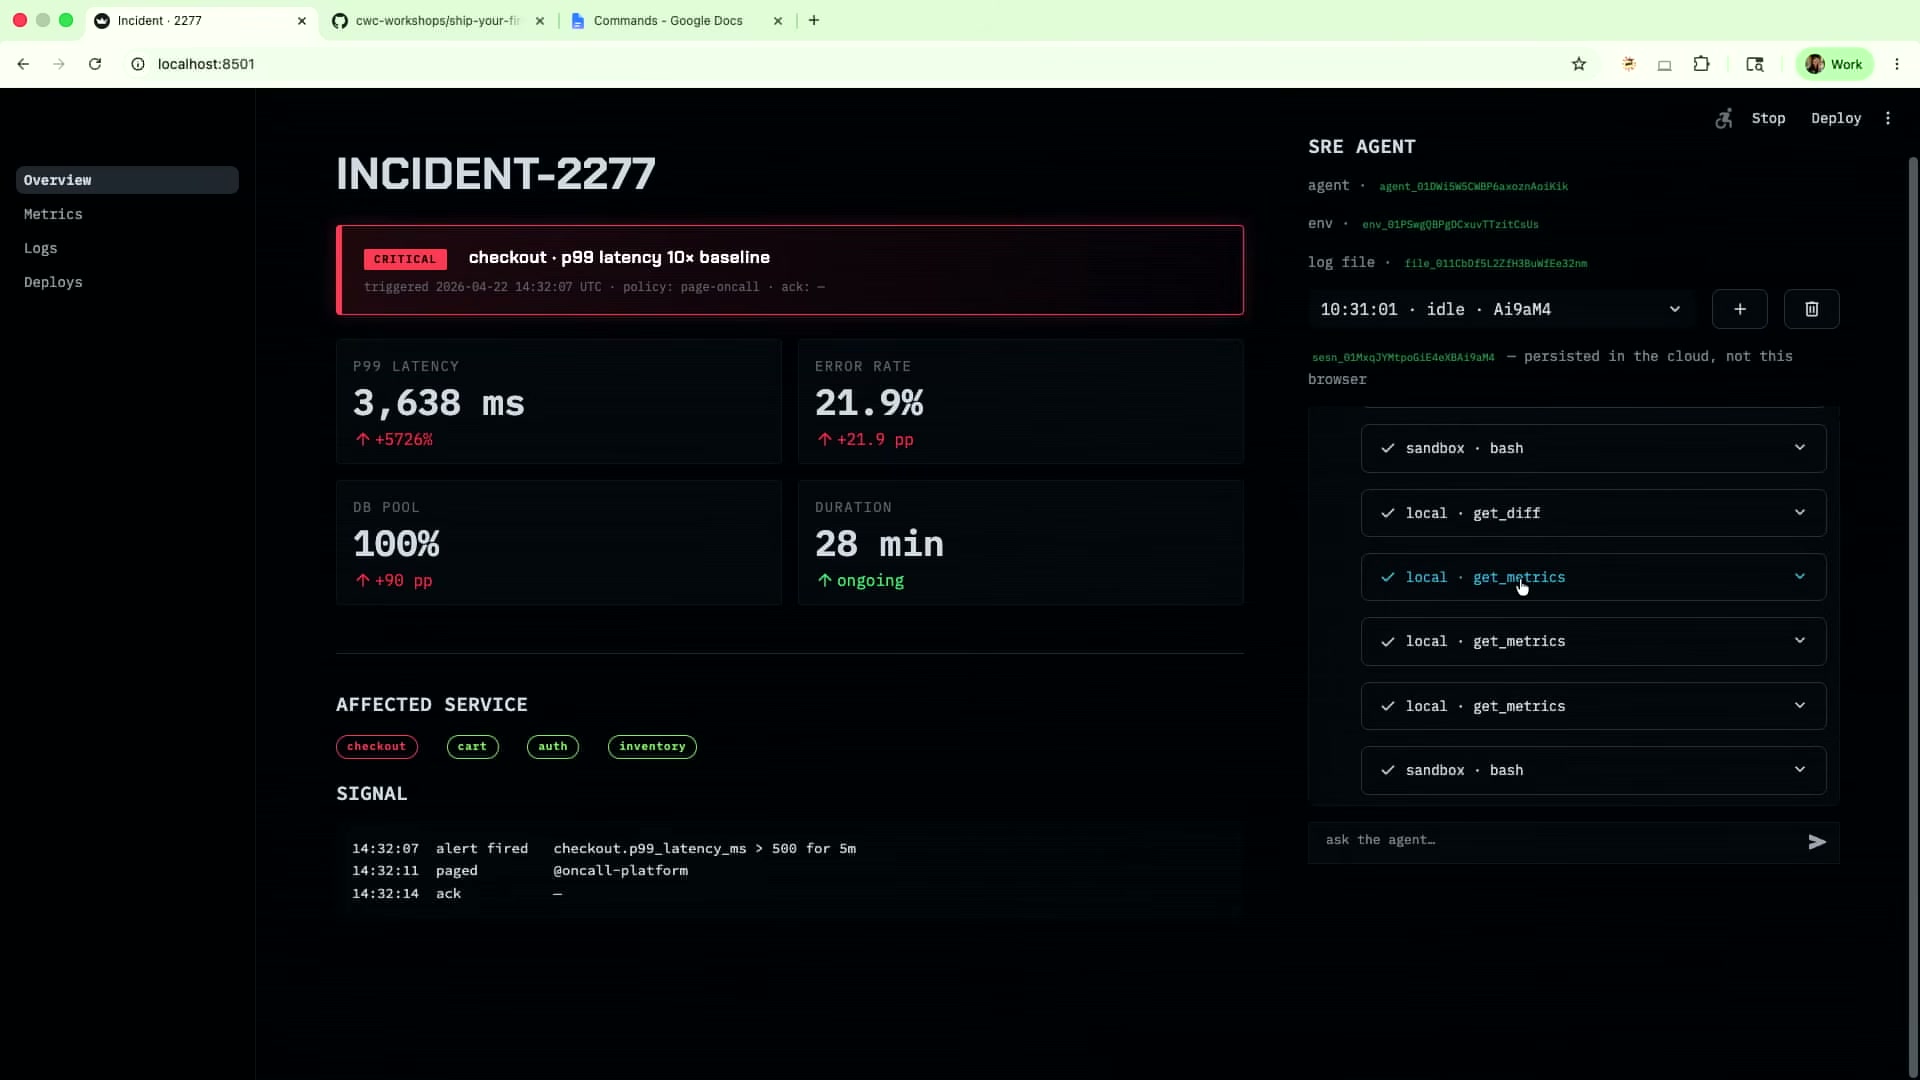Close the Commands Google Docs tab
Image resolution: width=1920 pixels, height=1080 pixels.
(x=778, y=21)
